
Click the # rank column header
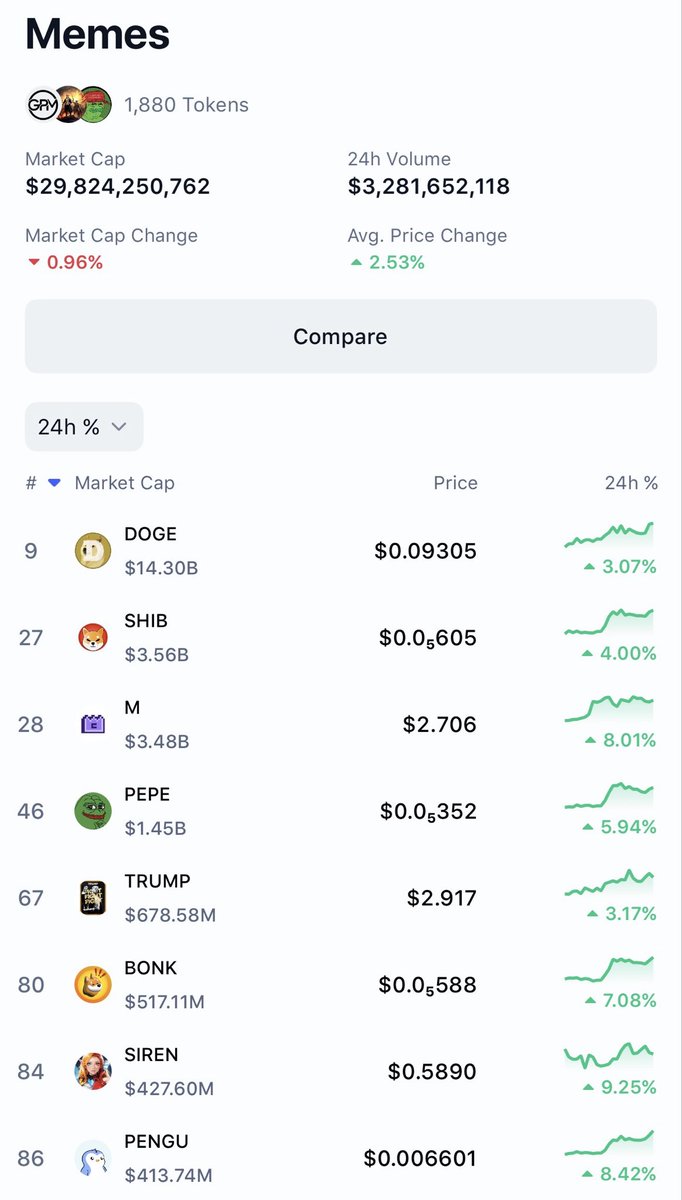pyautogui.click(x=31, y=484)
